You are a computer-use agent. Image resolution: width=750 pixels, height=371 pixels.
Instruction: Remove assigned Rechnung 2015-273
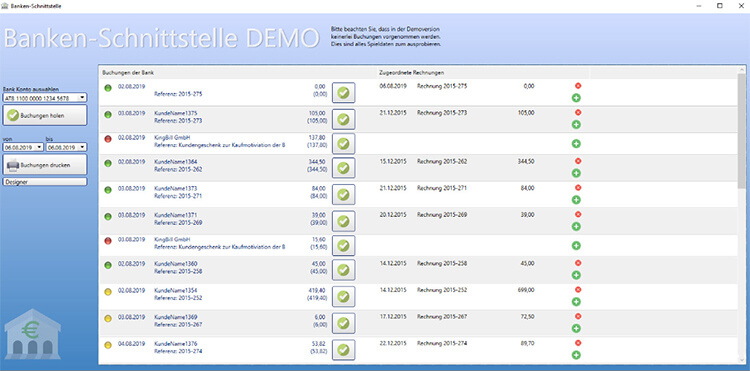click(578, 113)
